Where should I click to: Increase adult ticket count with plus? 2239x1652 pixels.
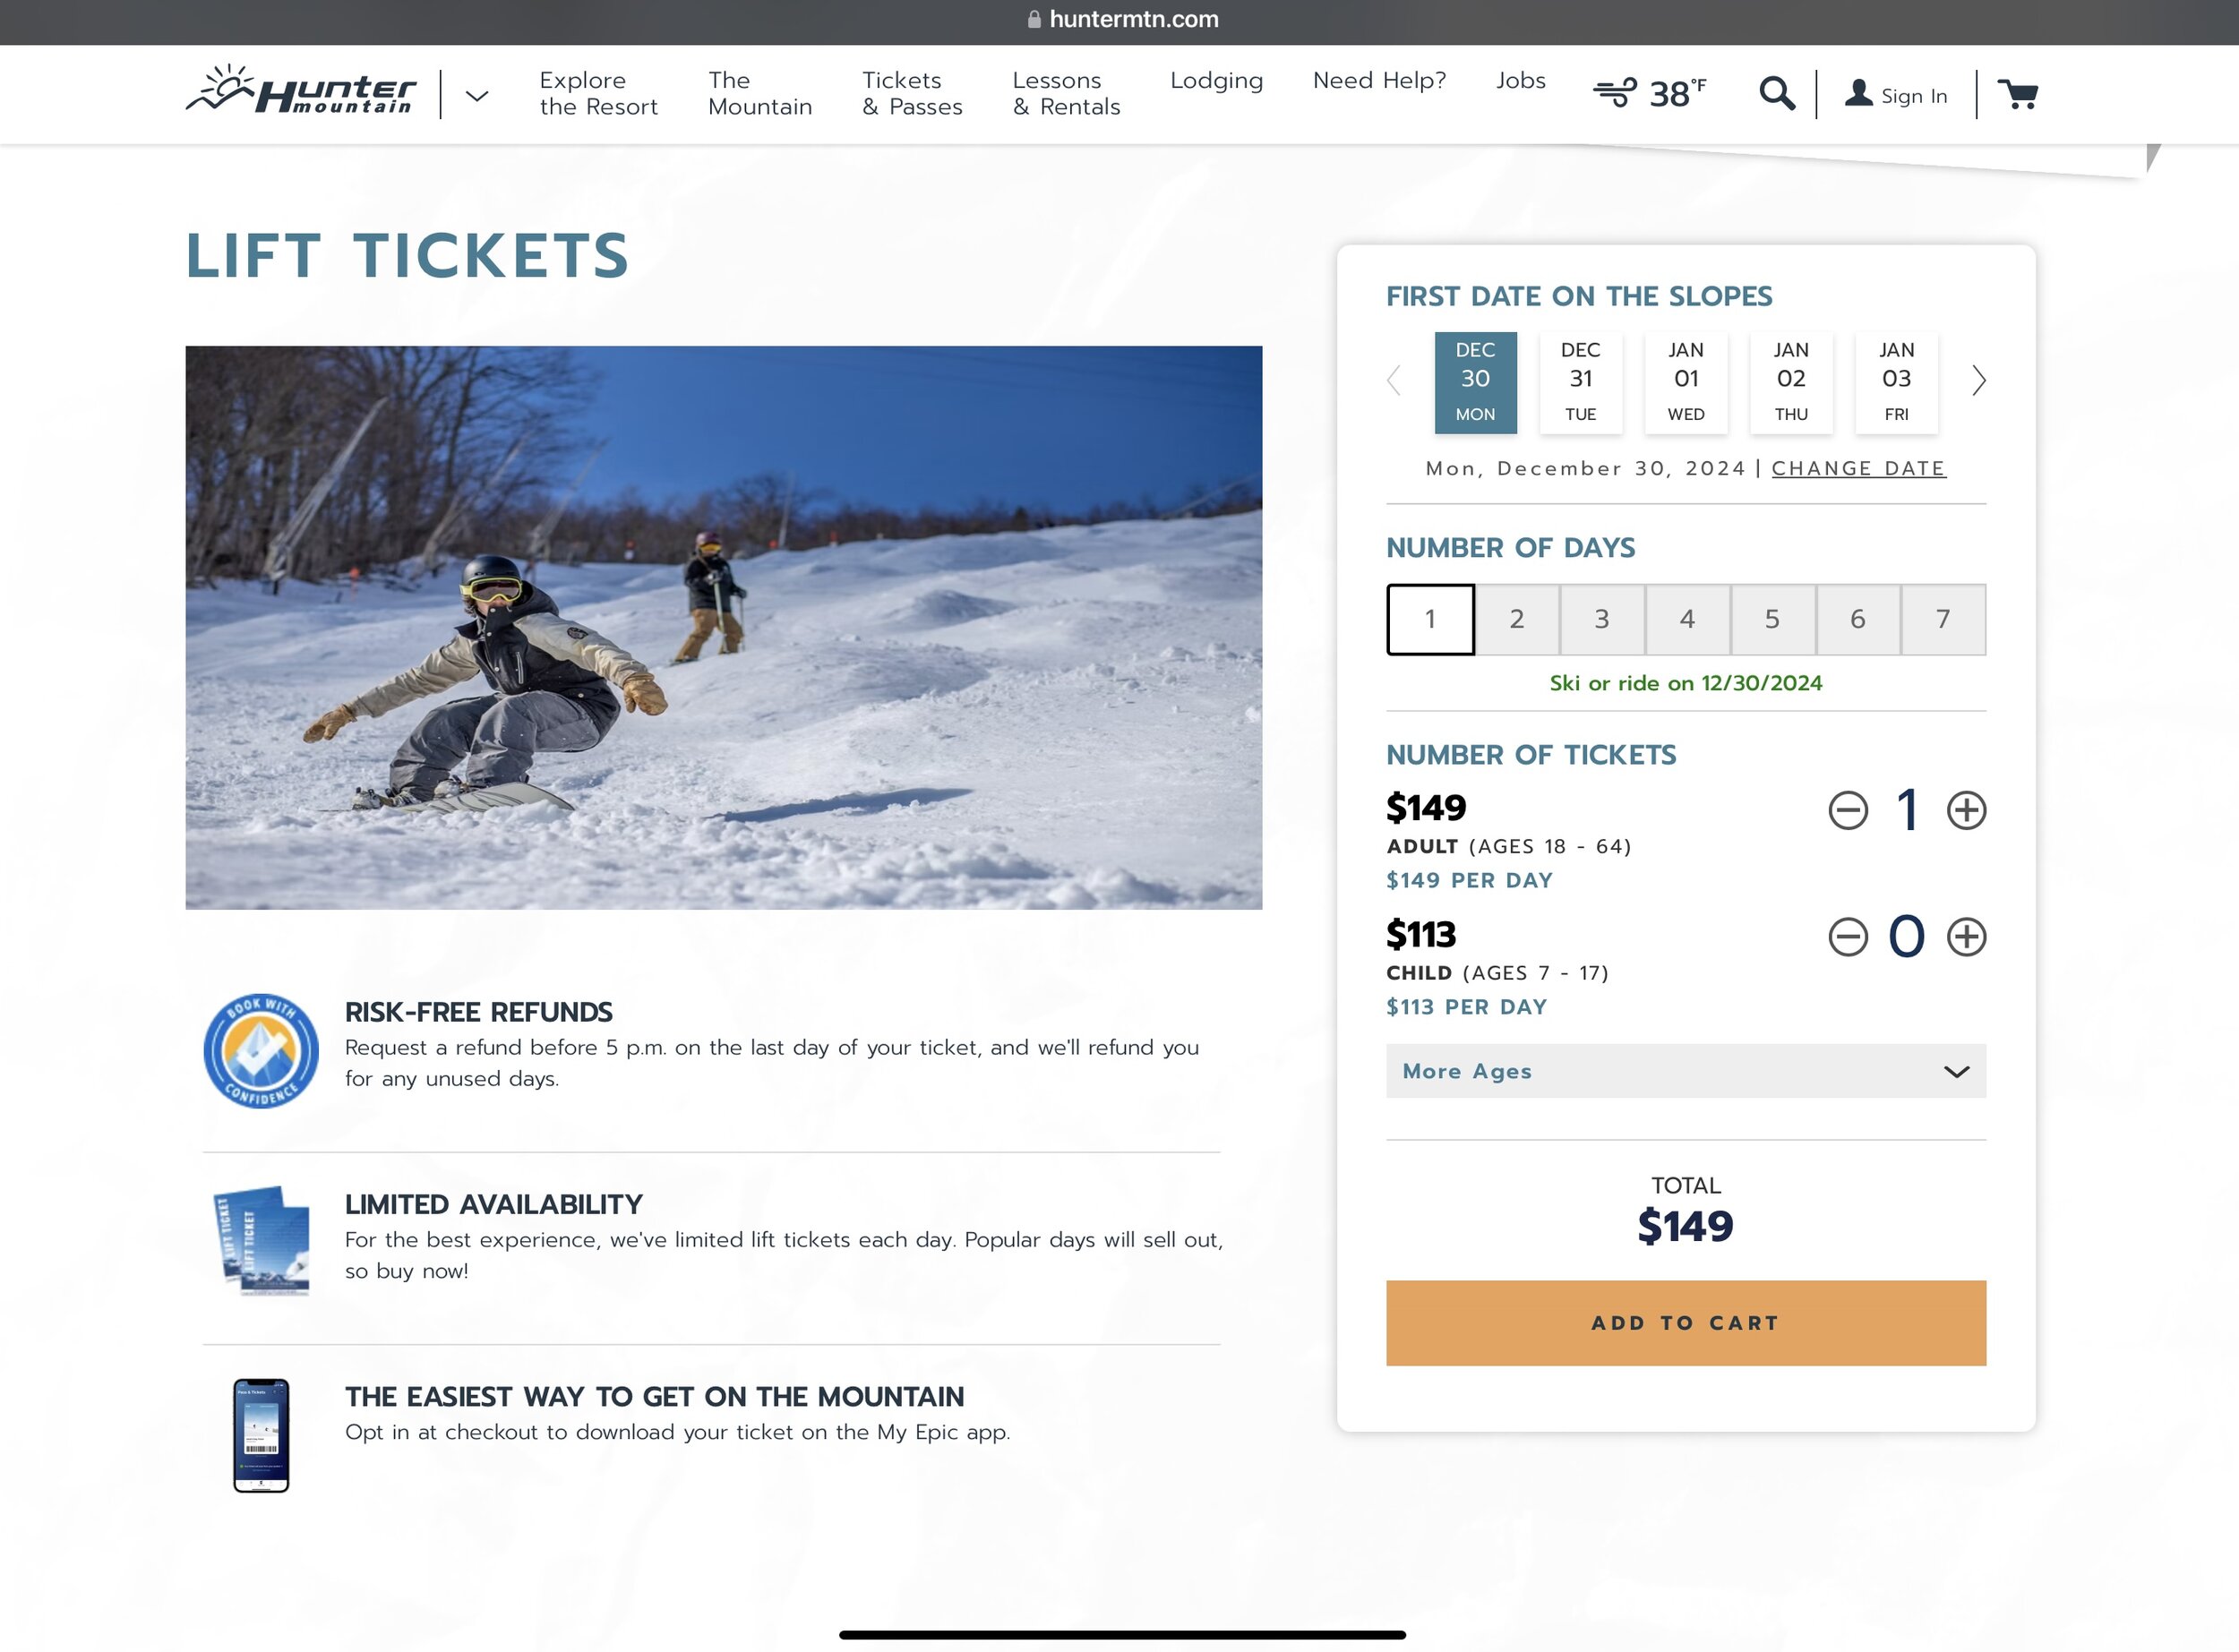click(x=1966, y=810)
